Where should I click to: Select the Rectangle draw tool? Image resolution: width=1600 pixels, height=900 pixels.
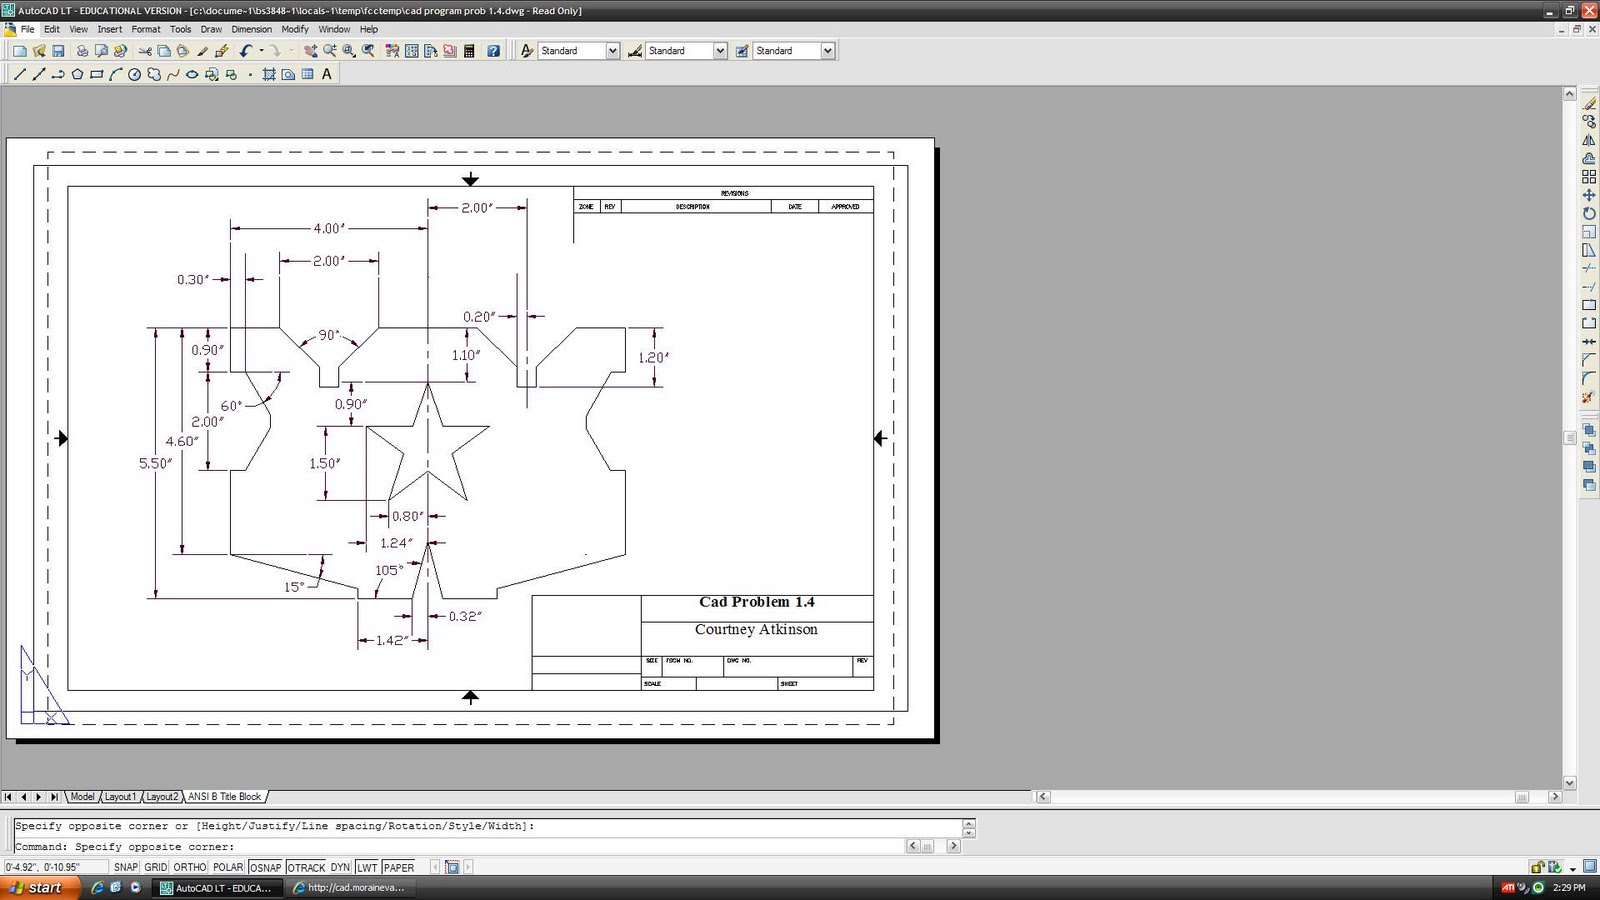(96, 73)
